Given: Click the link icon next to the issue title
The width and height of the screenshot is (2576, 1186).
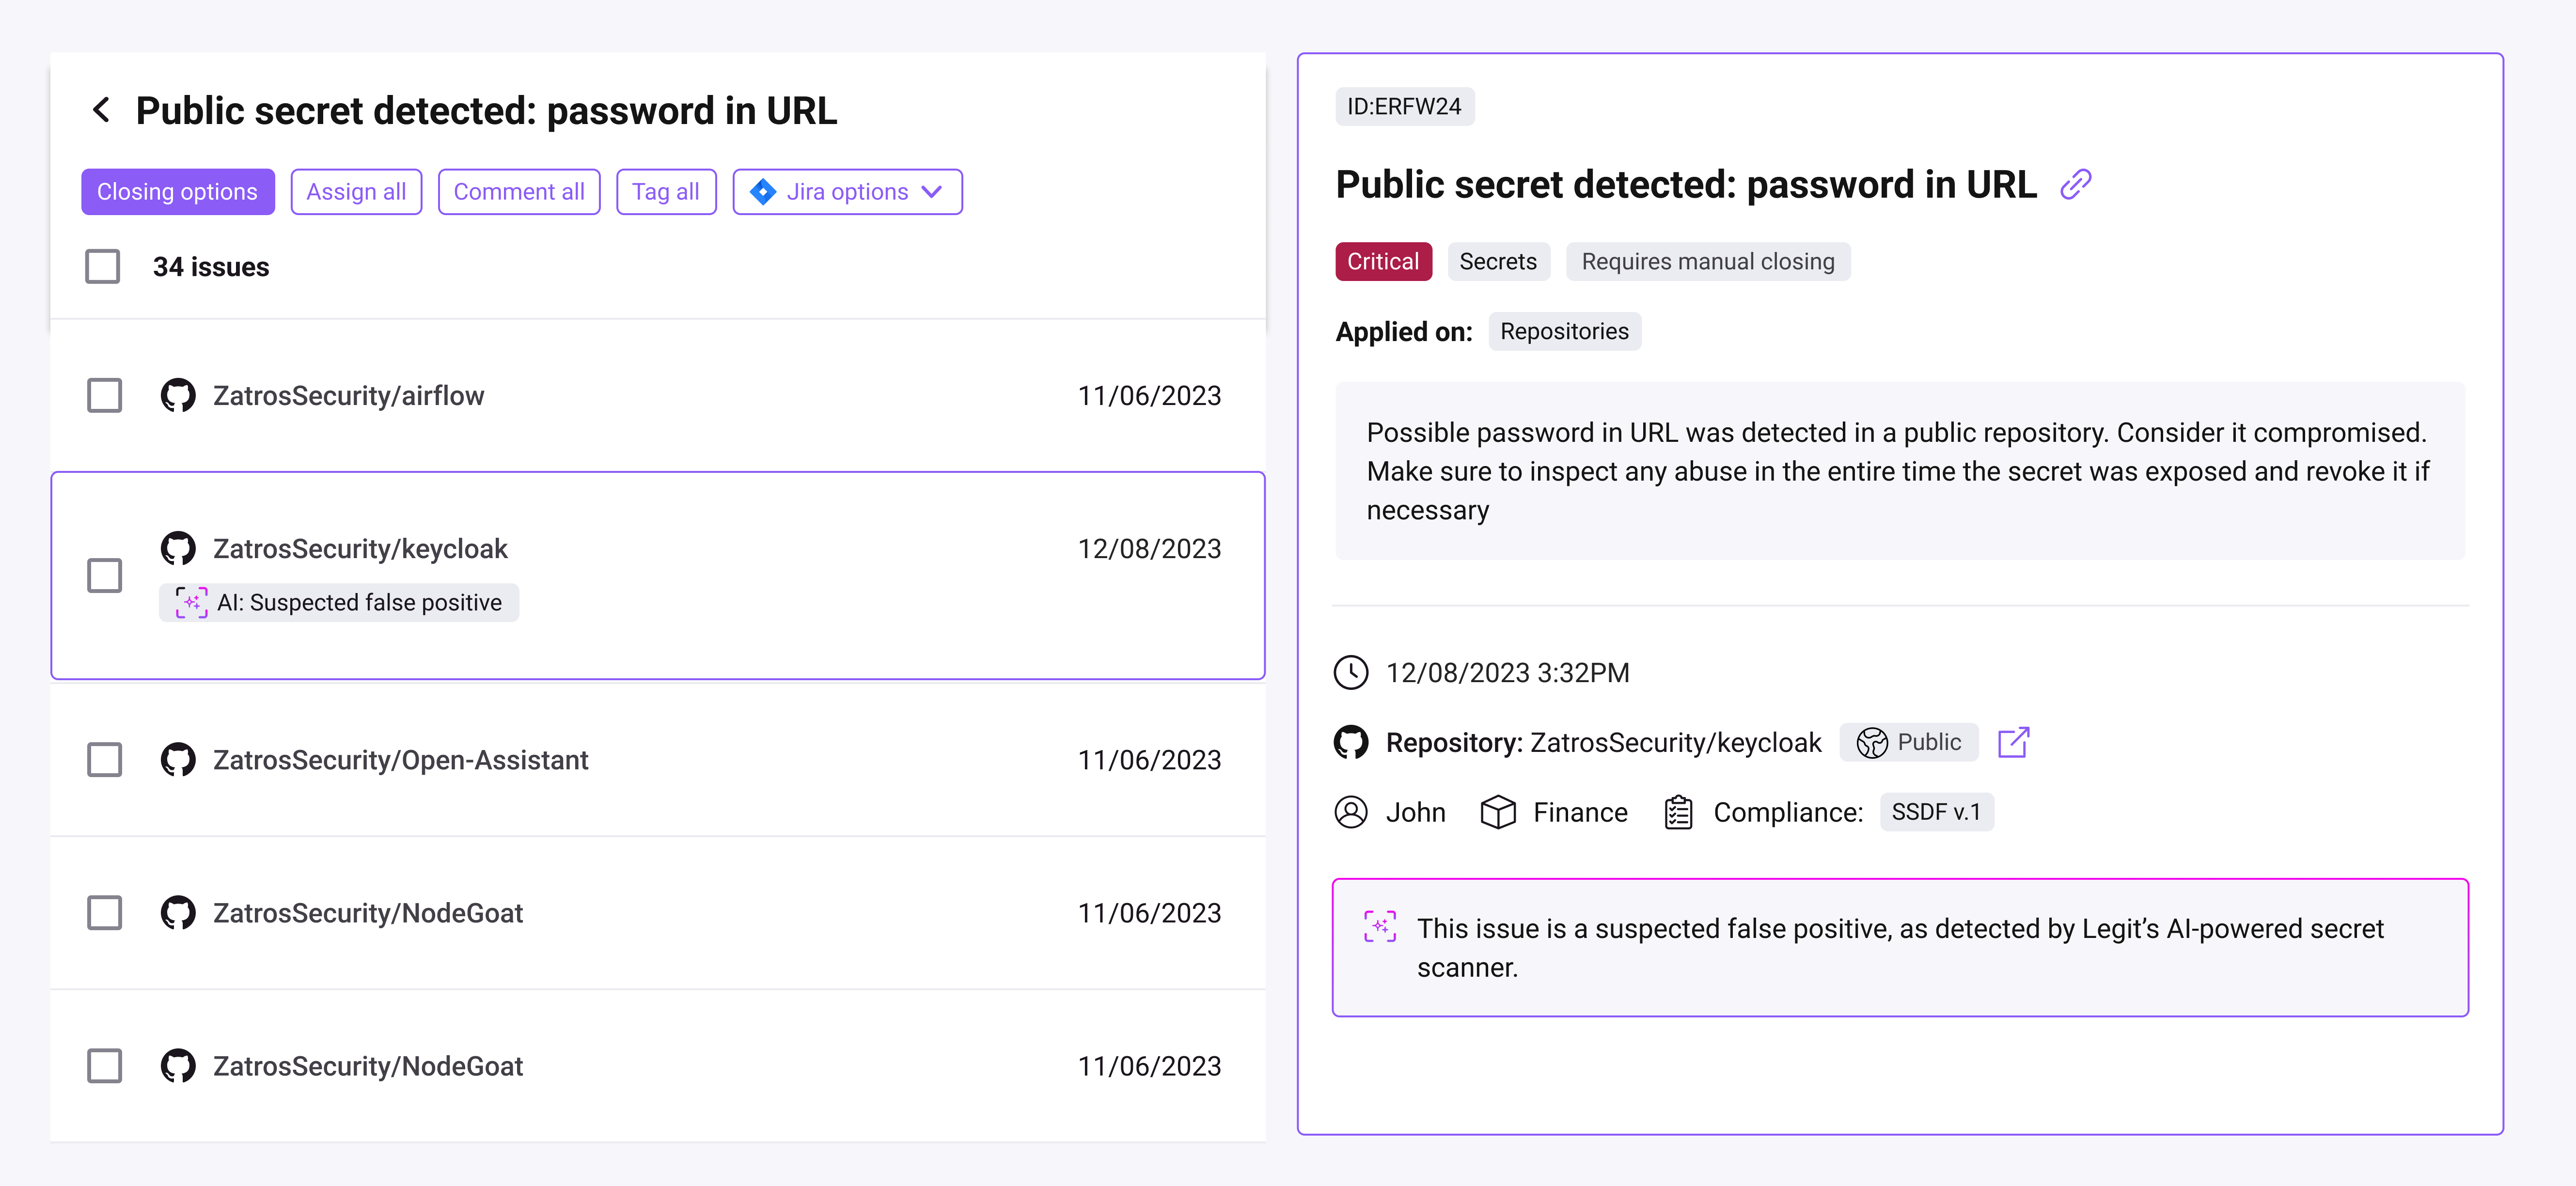Looking at the screenshot, I should [2076, 184].
